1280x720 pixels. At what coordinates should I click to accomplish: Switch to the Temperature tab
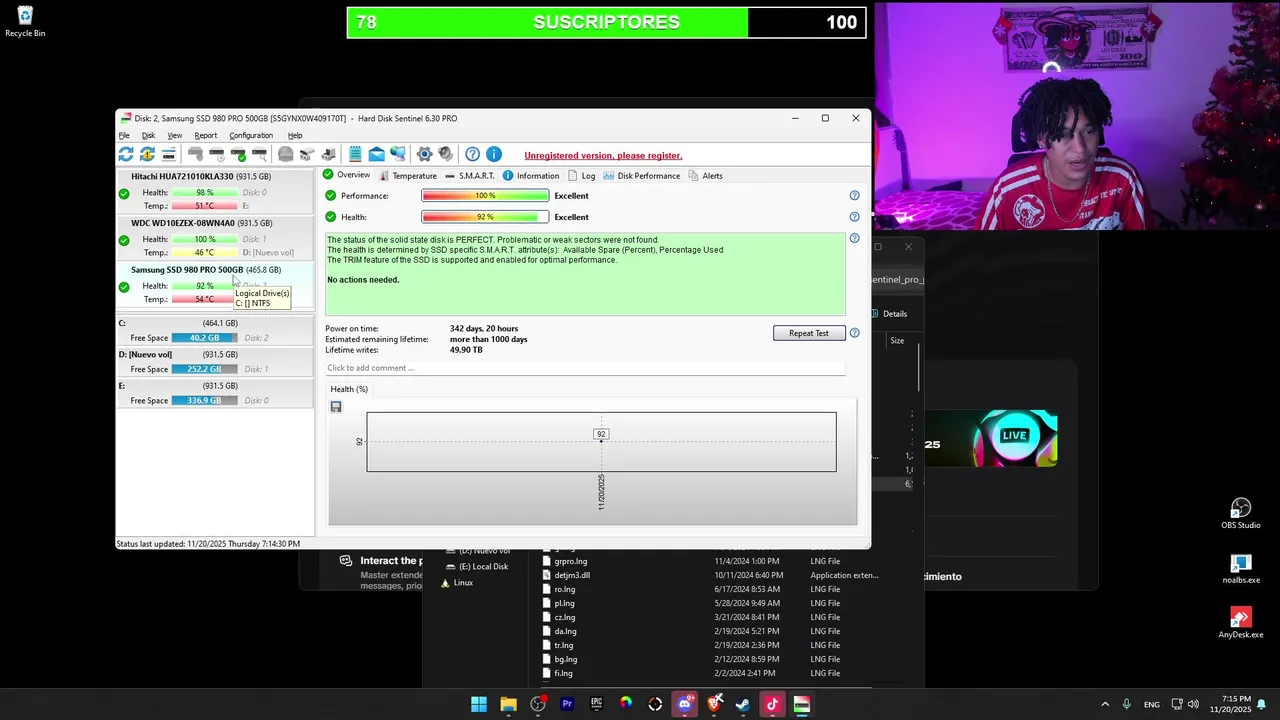pos(407,176)
